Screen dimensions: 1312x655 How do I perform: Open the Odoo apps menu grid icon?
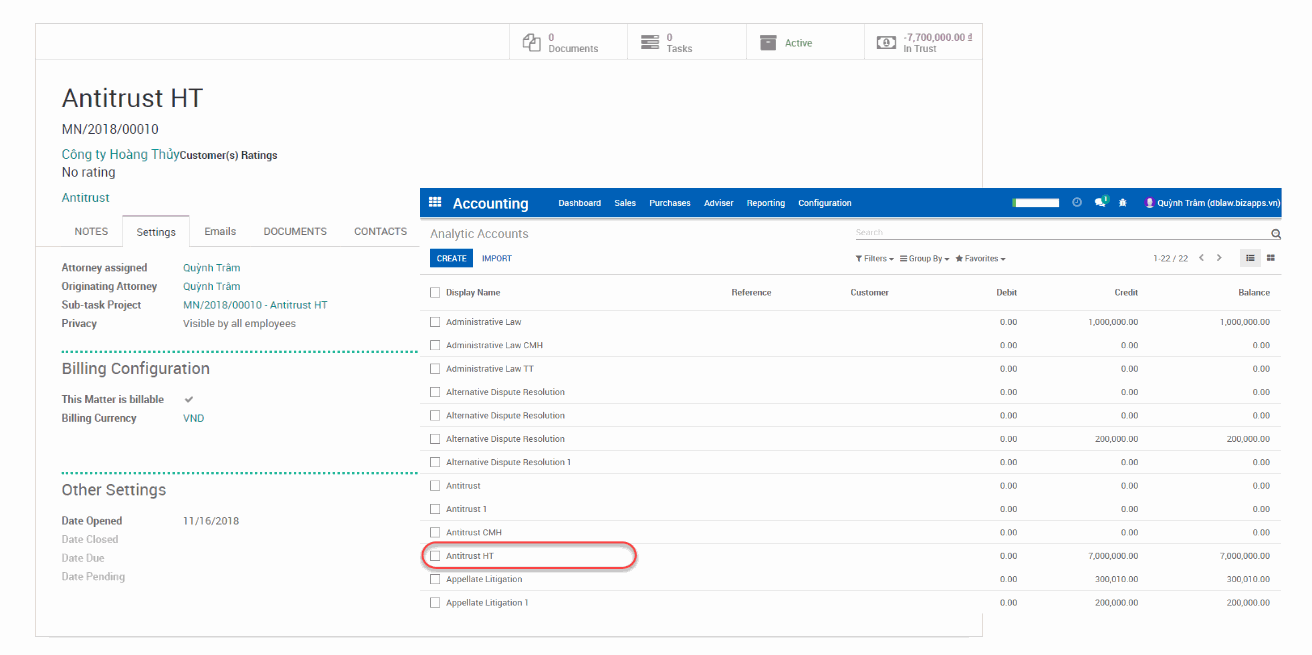coord(435,202)
